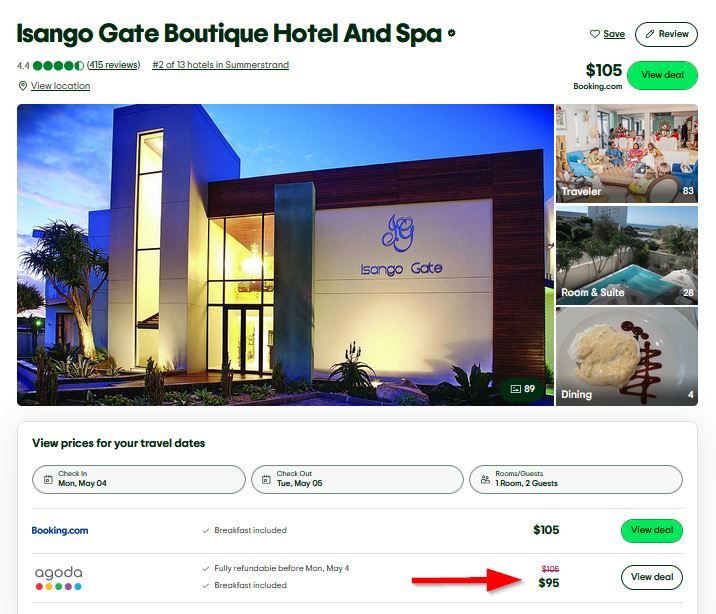This screenshot has width=716, height=614.
Task: Open the 415 reviews link
Action: 114,65
